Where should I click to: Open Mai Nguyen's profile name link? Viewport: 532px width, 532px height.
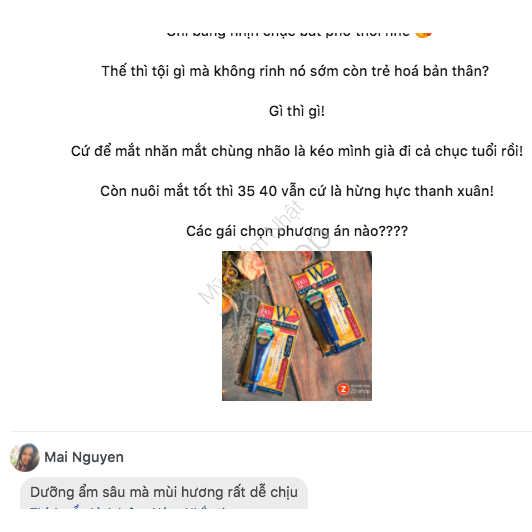pos(84,457)
